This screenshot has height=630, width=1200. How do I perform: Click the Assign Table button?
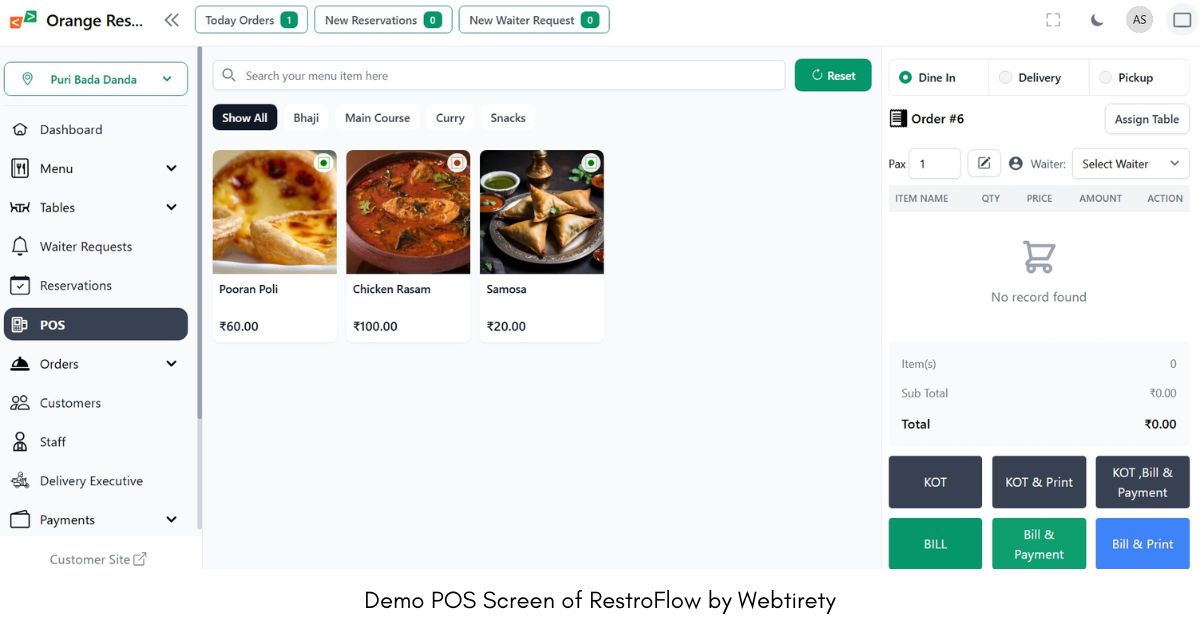[1146, 119]
